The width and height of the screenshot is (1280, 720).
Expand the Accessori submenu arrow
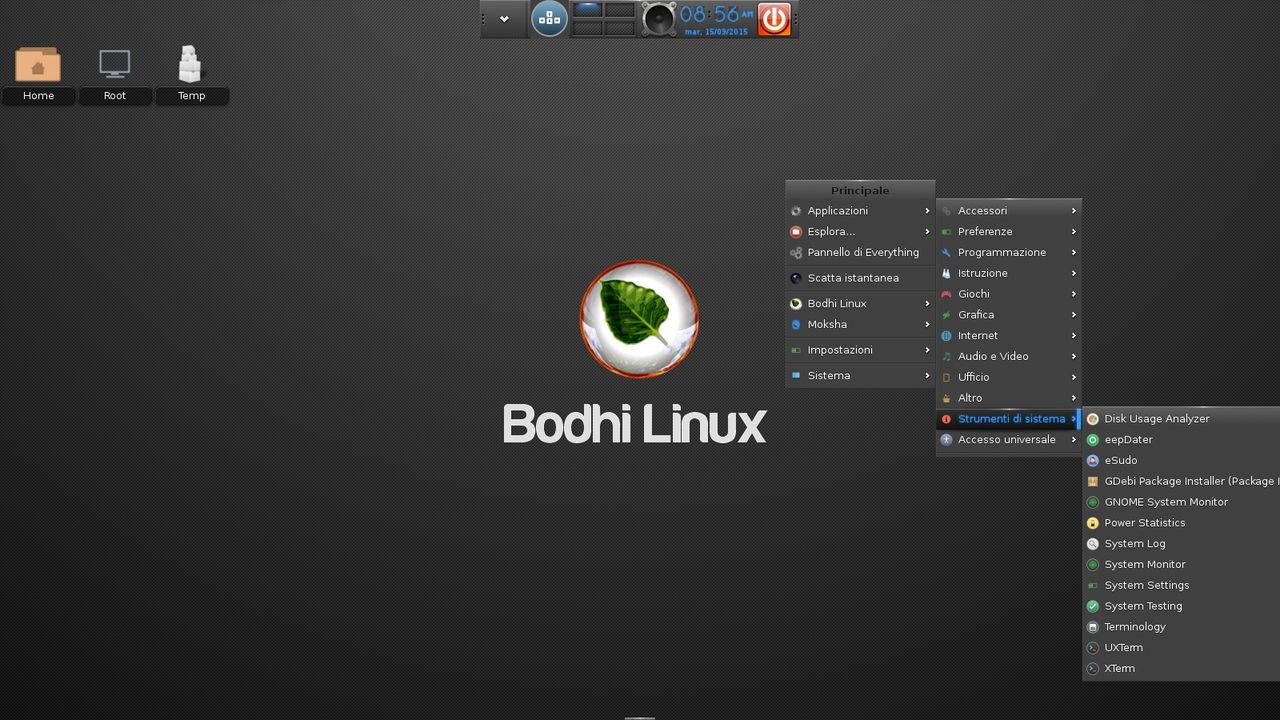[1074, 211]
